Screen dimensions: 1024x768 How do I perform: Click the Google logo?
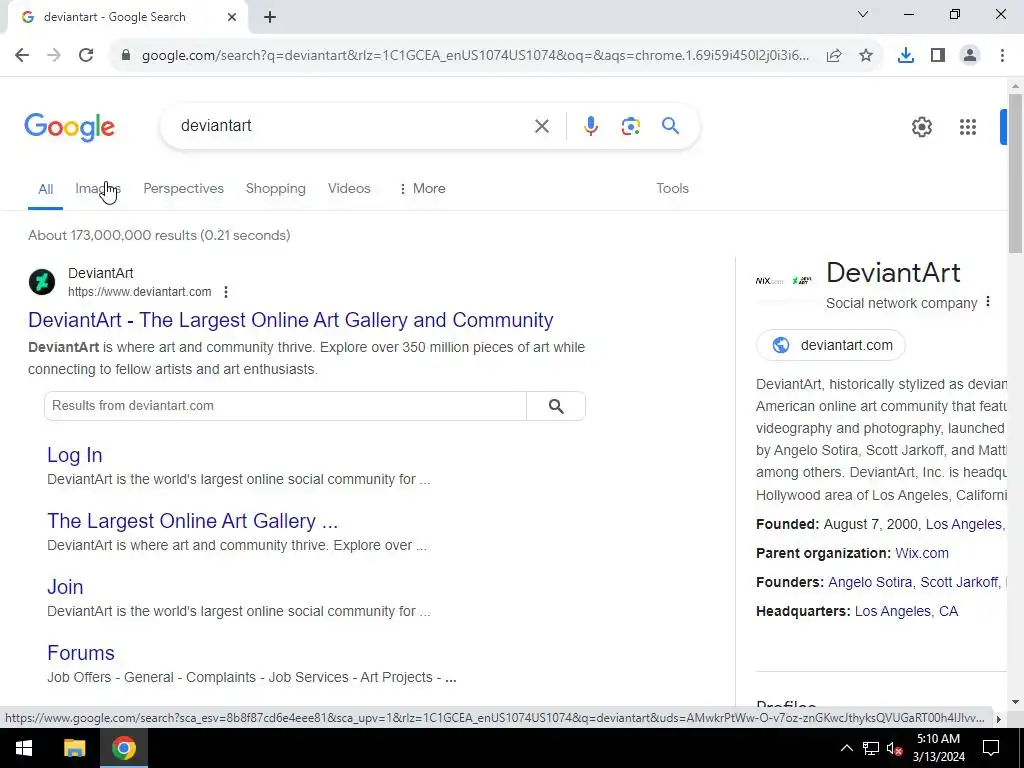coord(70,127)
